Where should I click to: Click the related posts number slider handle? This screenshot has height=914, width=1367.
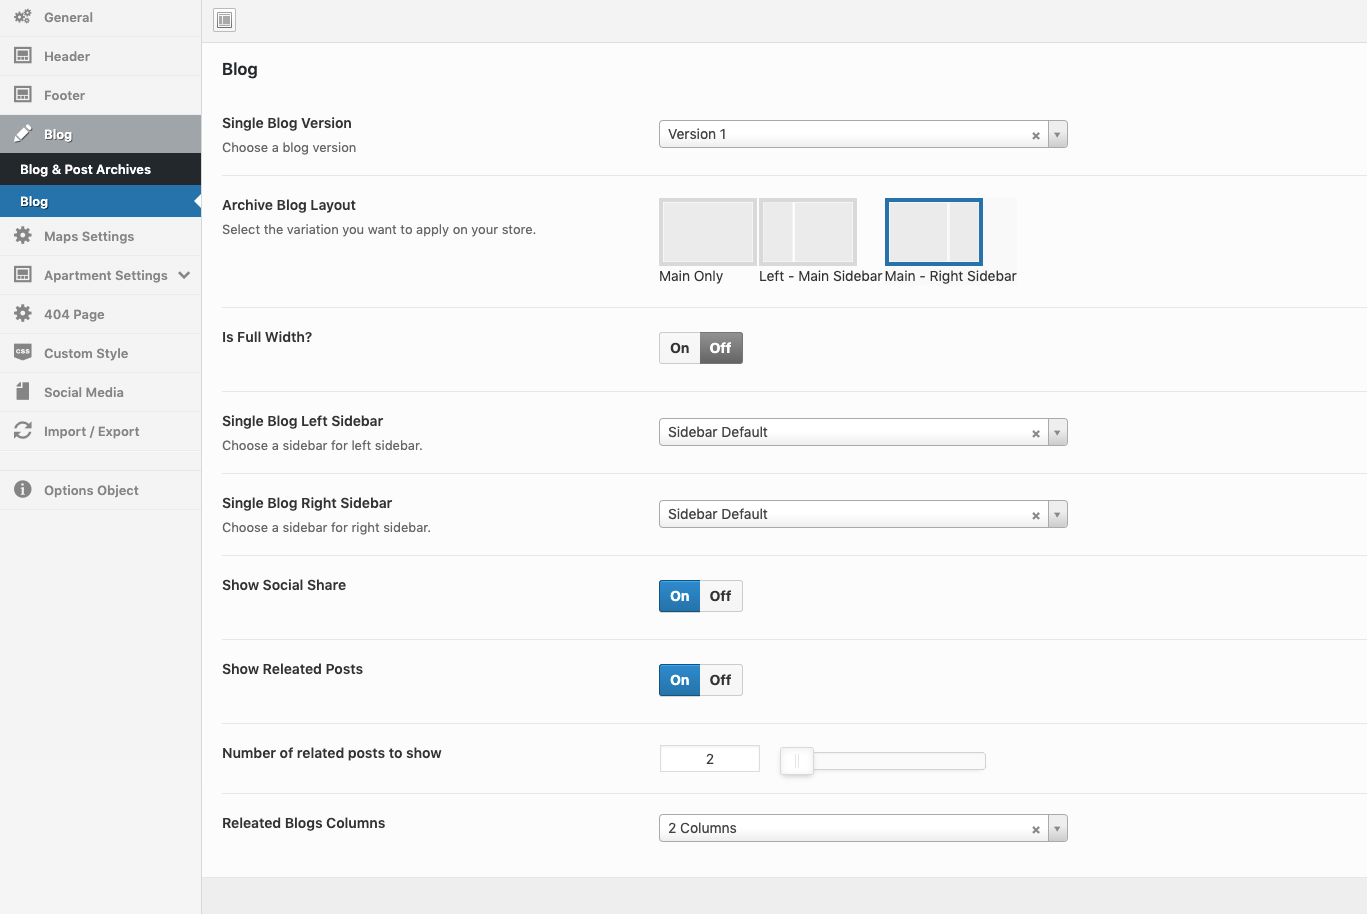pos(797,761)
